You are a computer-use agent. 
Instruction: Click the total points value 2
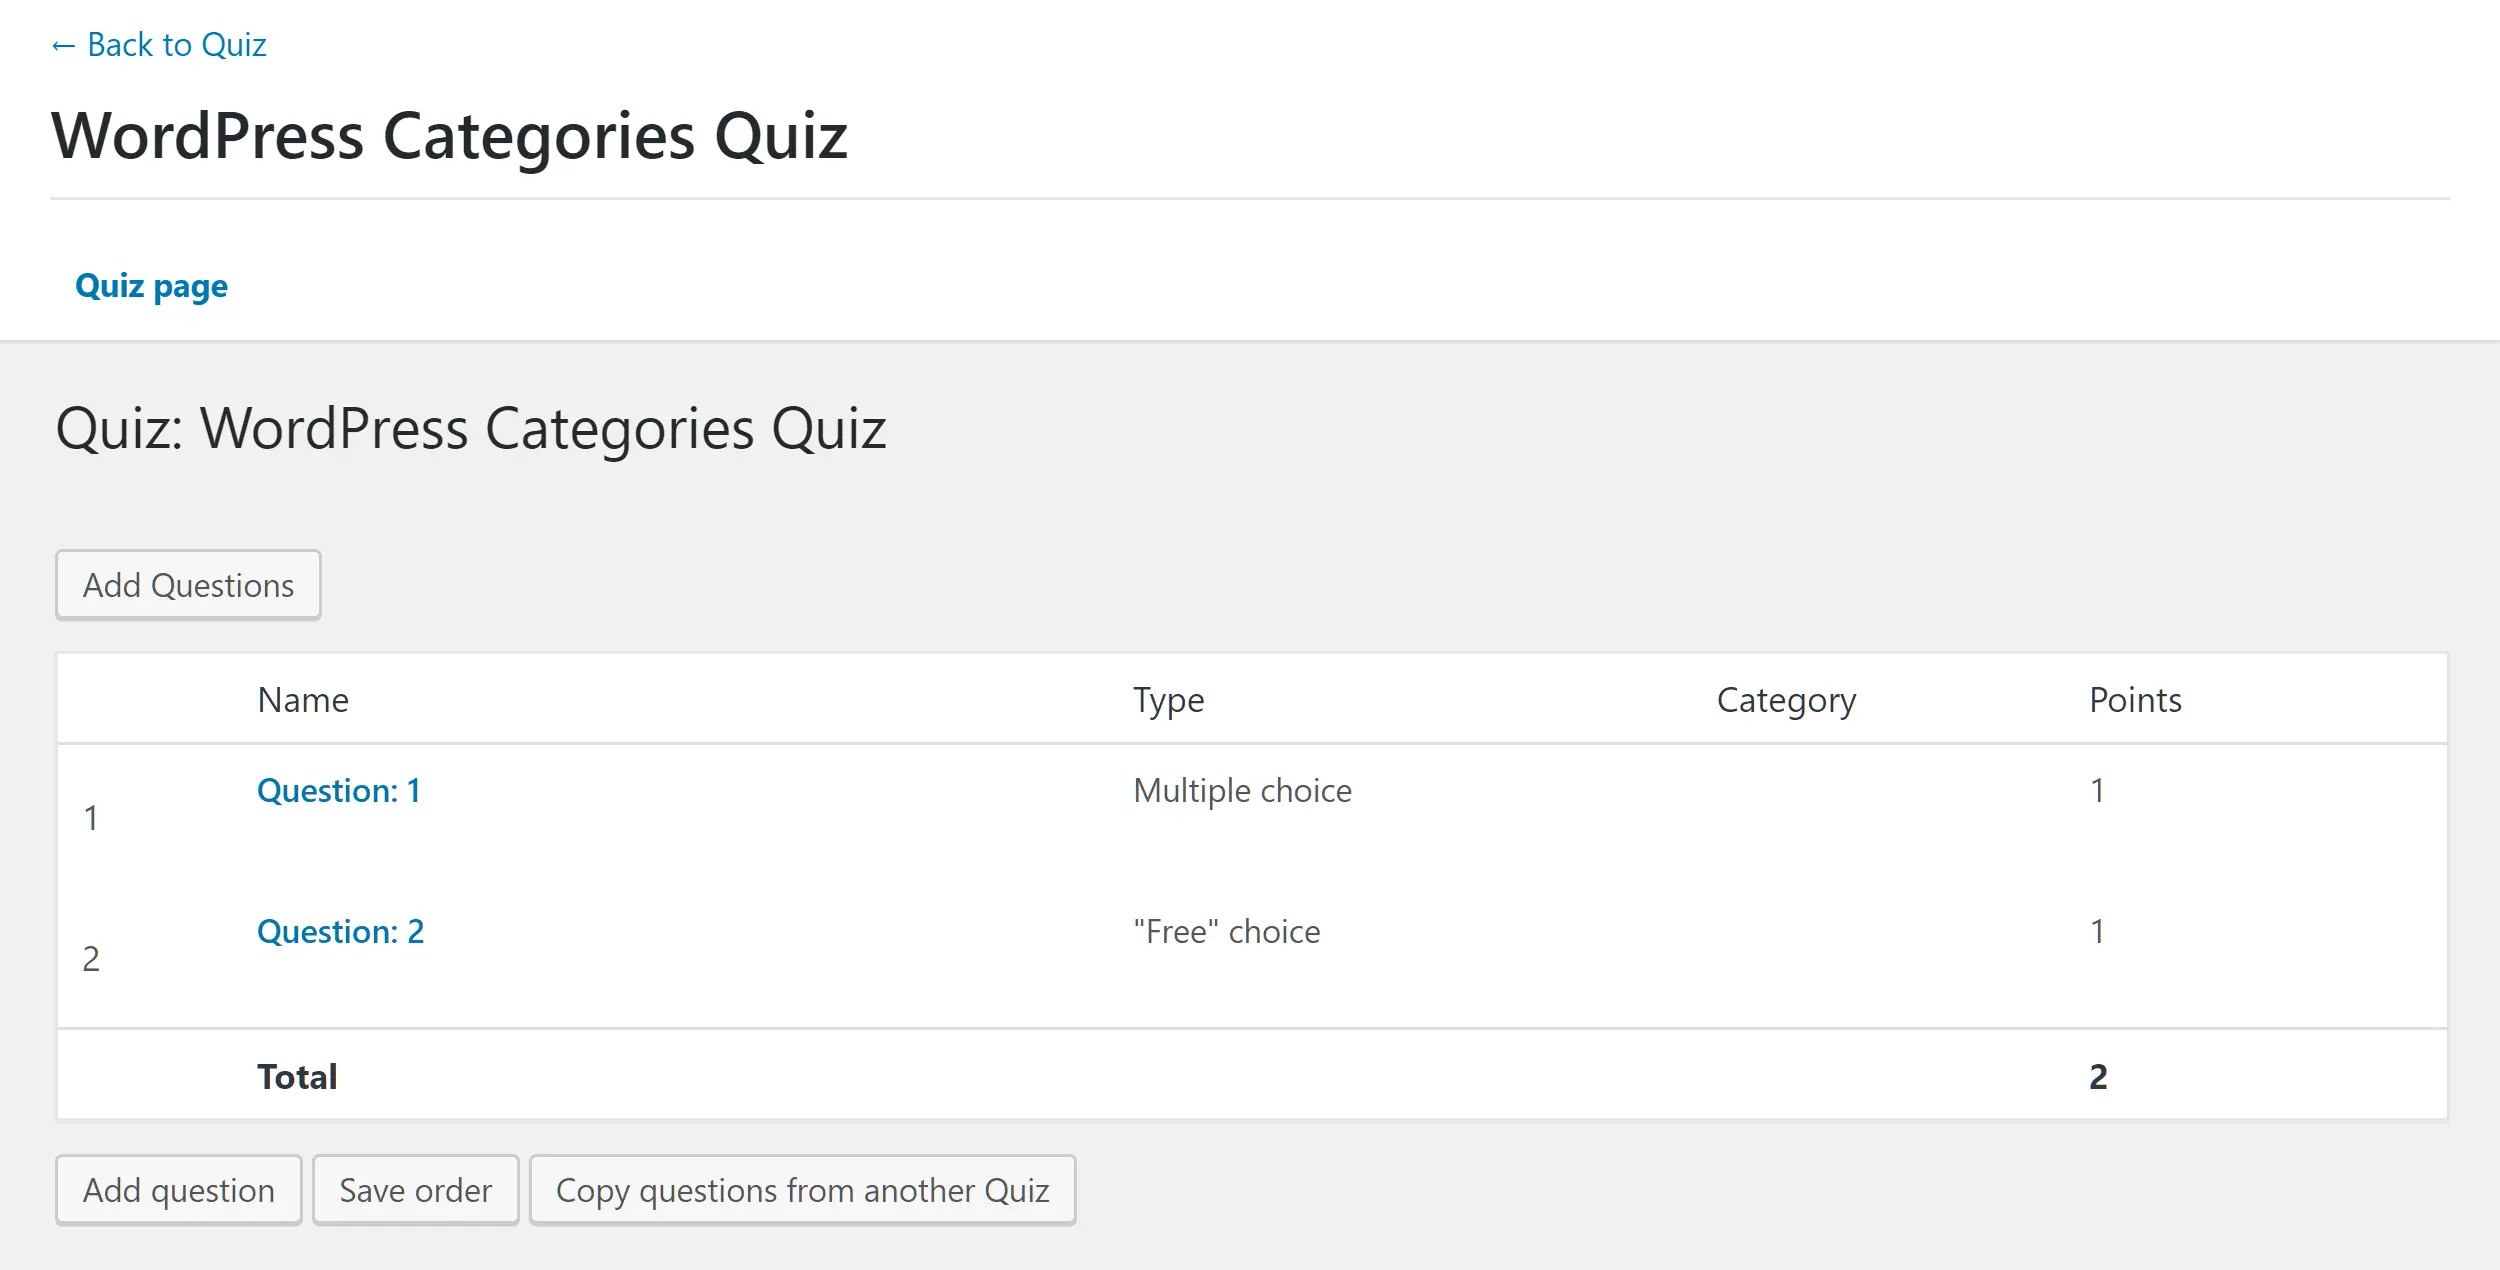point(2098,1077)
